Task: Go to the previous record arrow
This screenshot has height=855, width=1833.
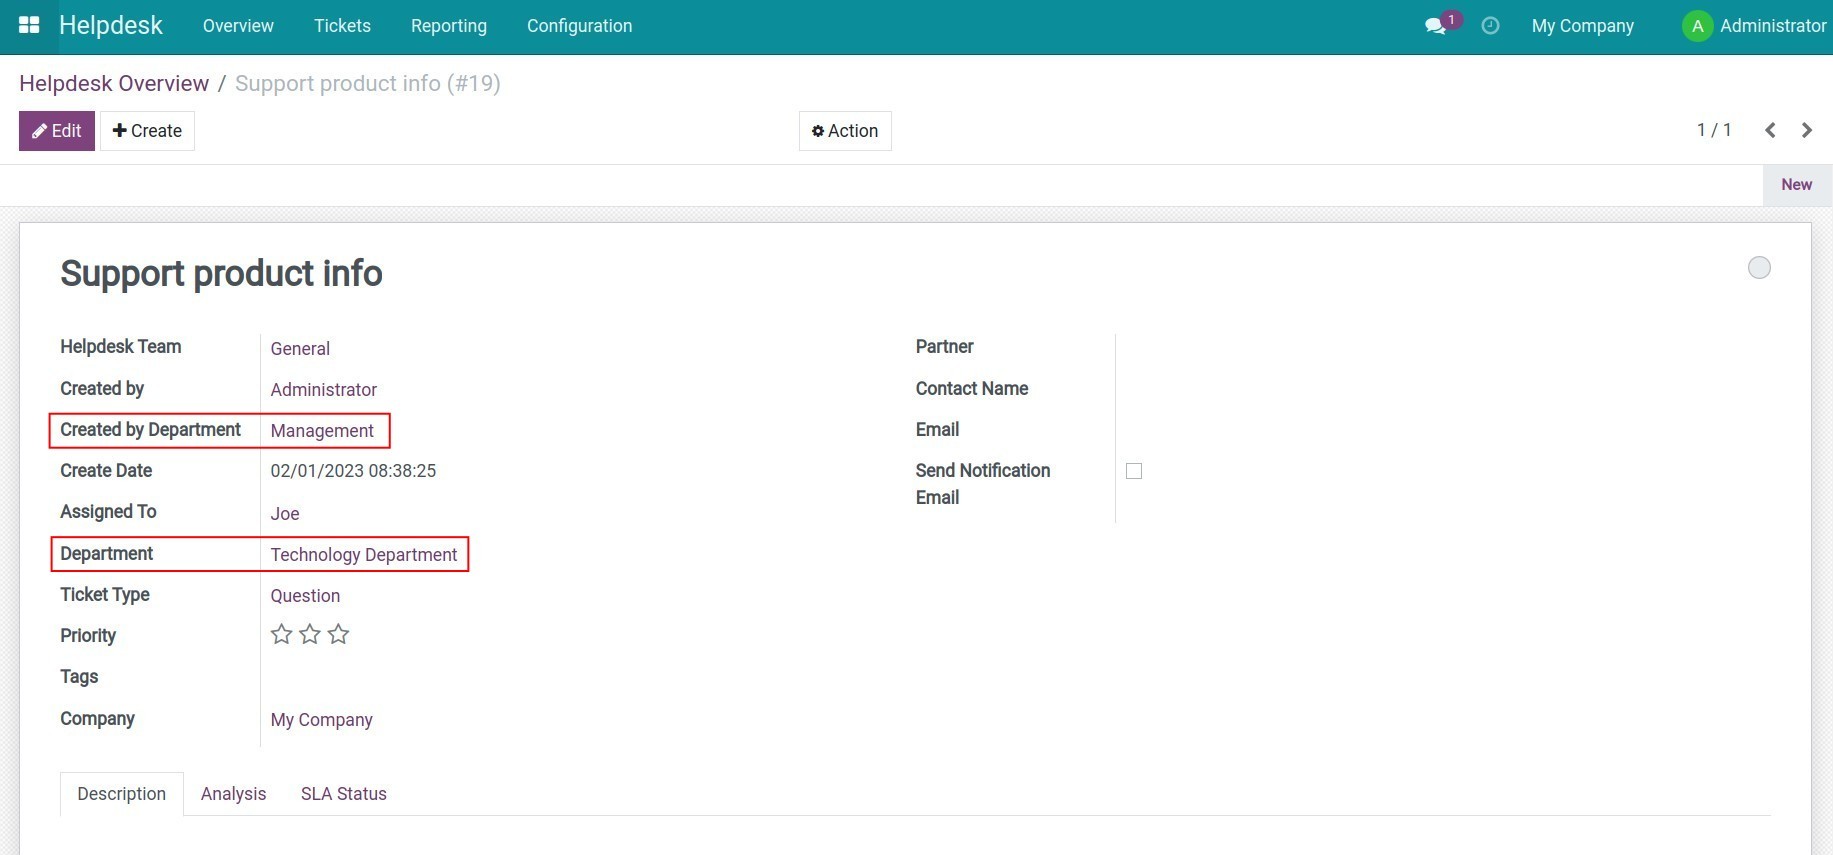Action: pos(1770,130)
